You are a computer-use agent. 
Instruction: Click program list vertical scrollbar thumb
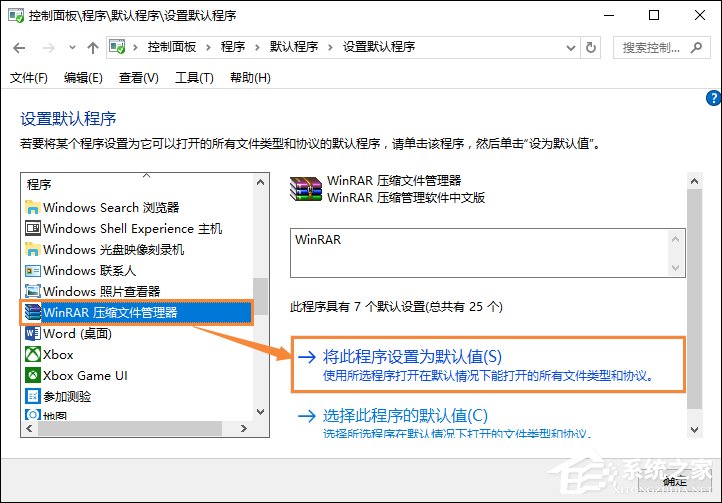pyautogui.click(x=261, y=296)
